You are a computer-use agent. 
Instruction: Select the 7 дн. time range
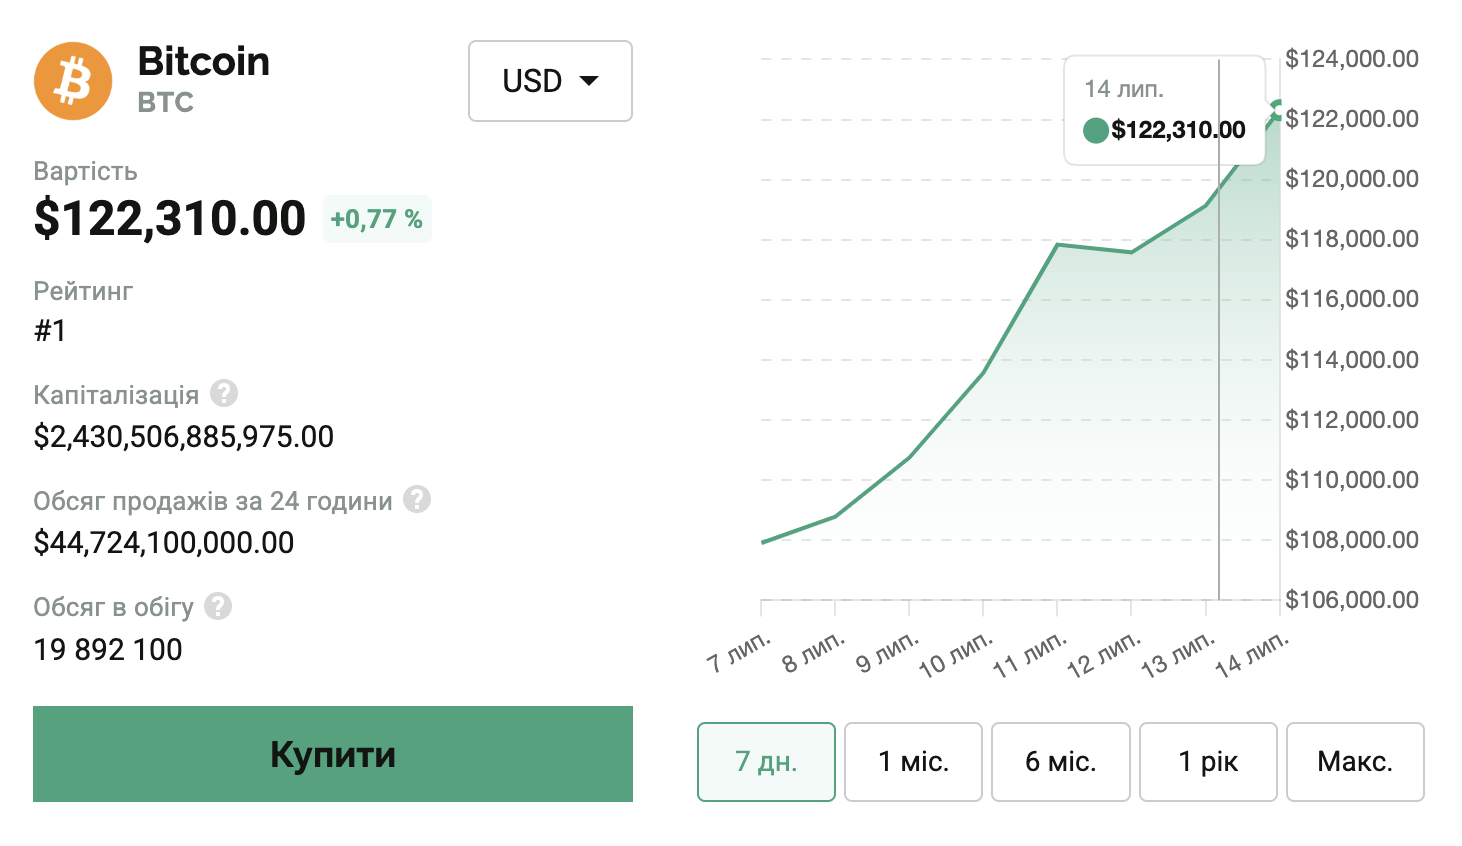point(766,762)
